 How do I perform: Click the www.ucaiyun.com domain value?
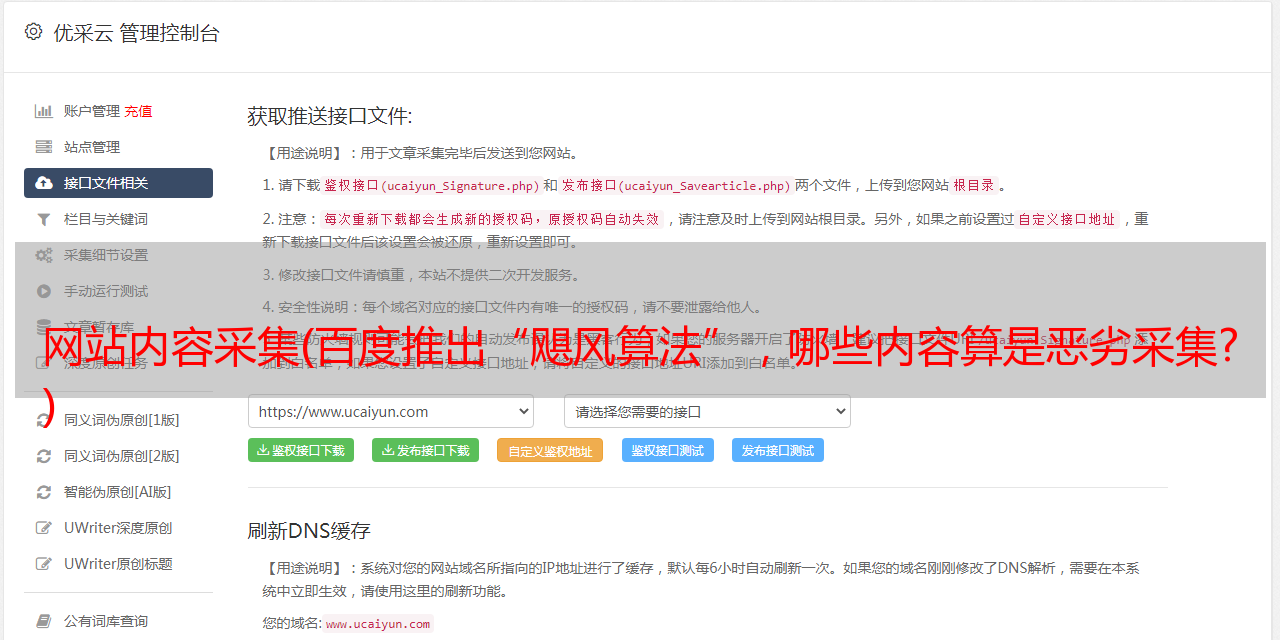point(378,624)
